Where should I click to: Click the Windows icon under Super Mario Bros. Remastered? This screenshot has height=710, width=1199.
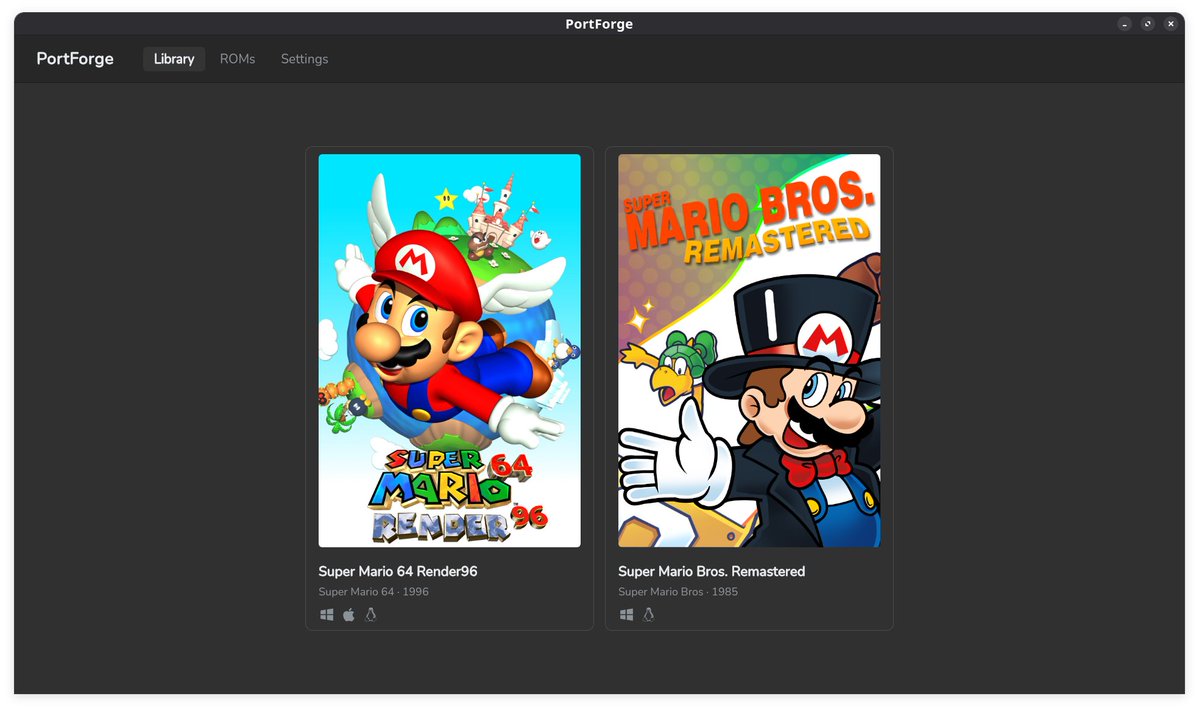pos(626,614)
